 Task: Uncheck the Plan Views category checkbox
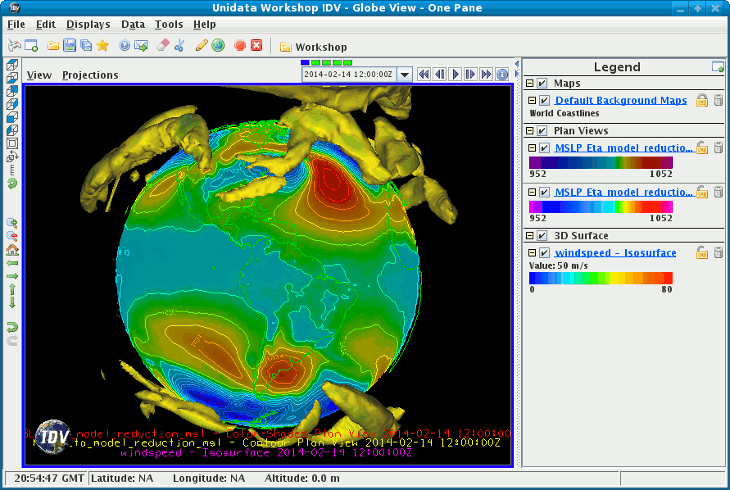click(x=542, y=131)
